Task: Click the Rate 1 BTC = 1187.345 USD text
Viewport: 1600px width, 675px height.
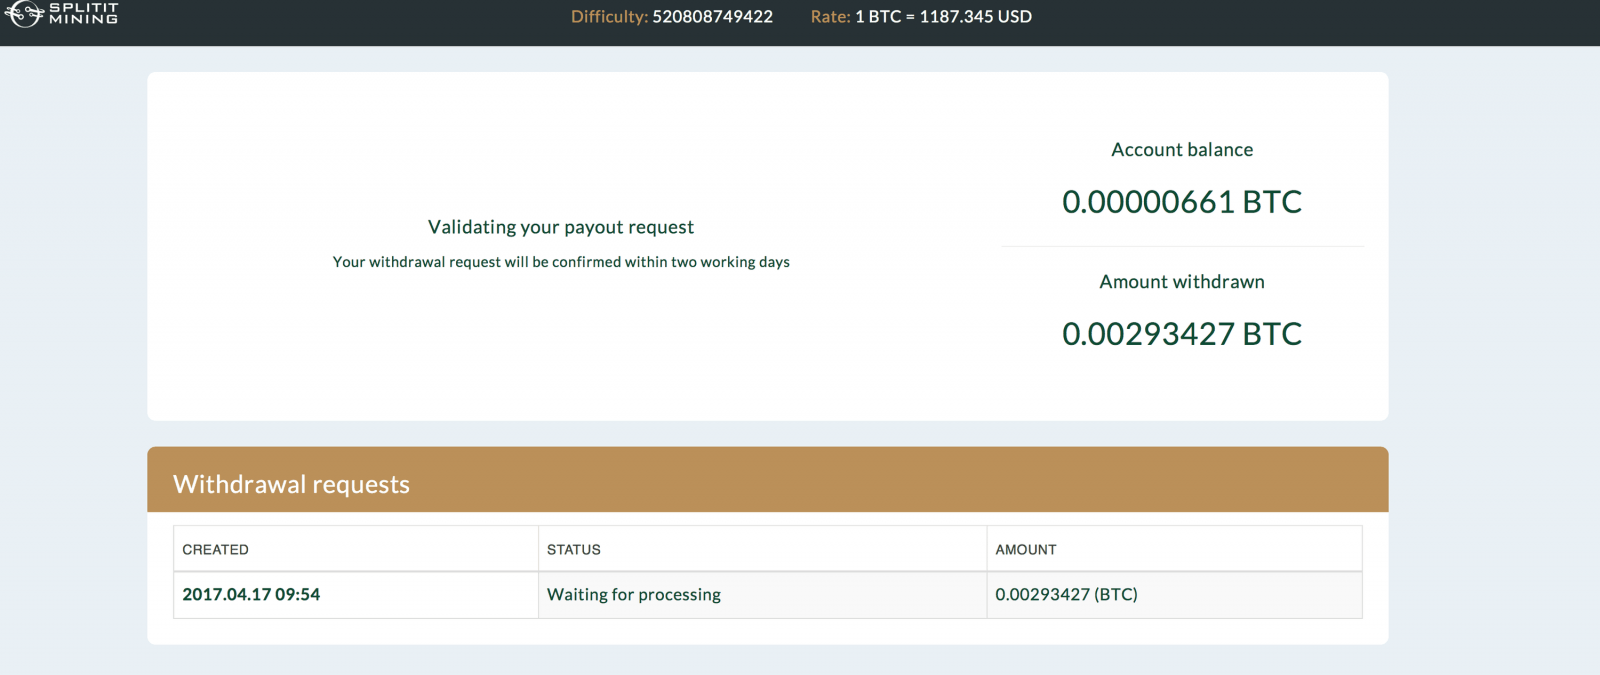Action: point(921,17)
